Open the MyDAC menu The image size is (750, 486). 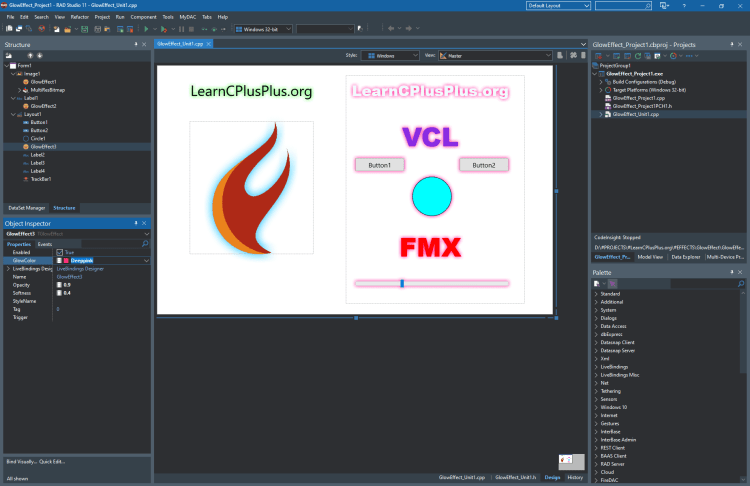click(188, 17)
